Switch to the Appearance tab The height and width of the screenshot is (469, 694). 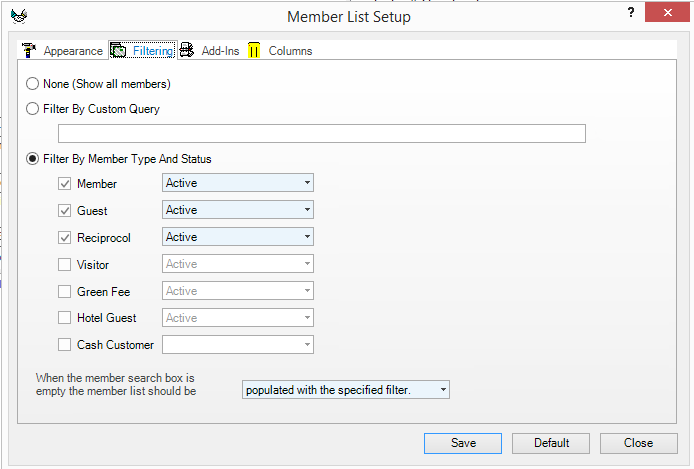pos(72,51)
